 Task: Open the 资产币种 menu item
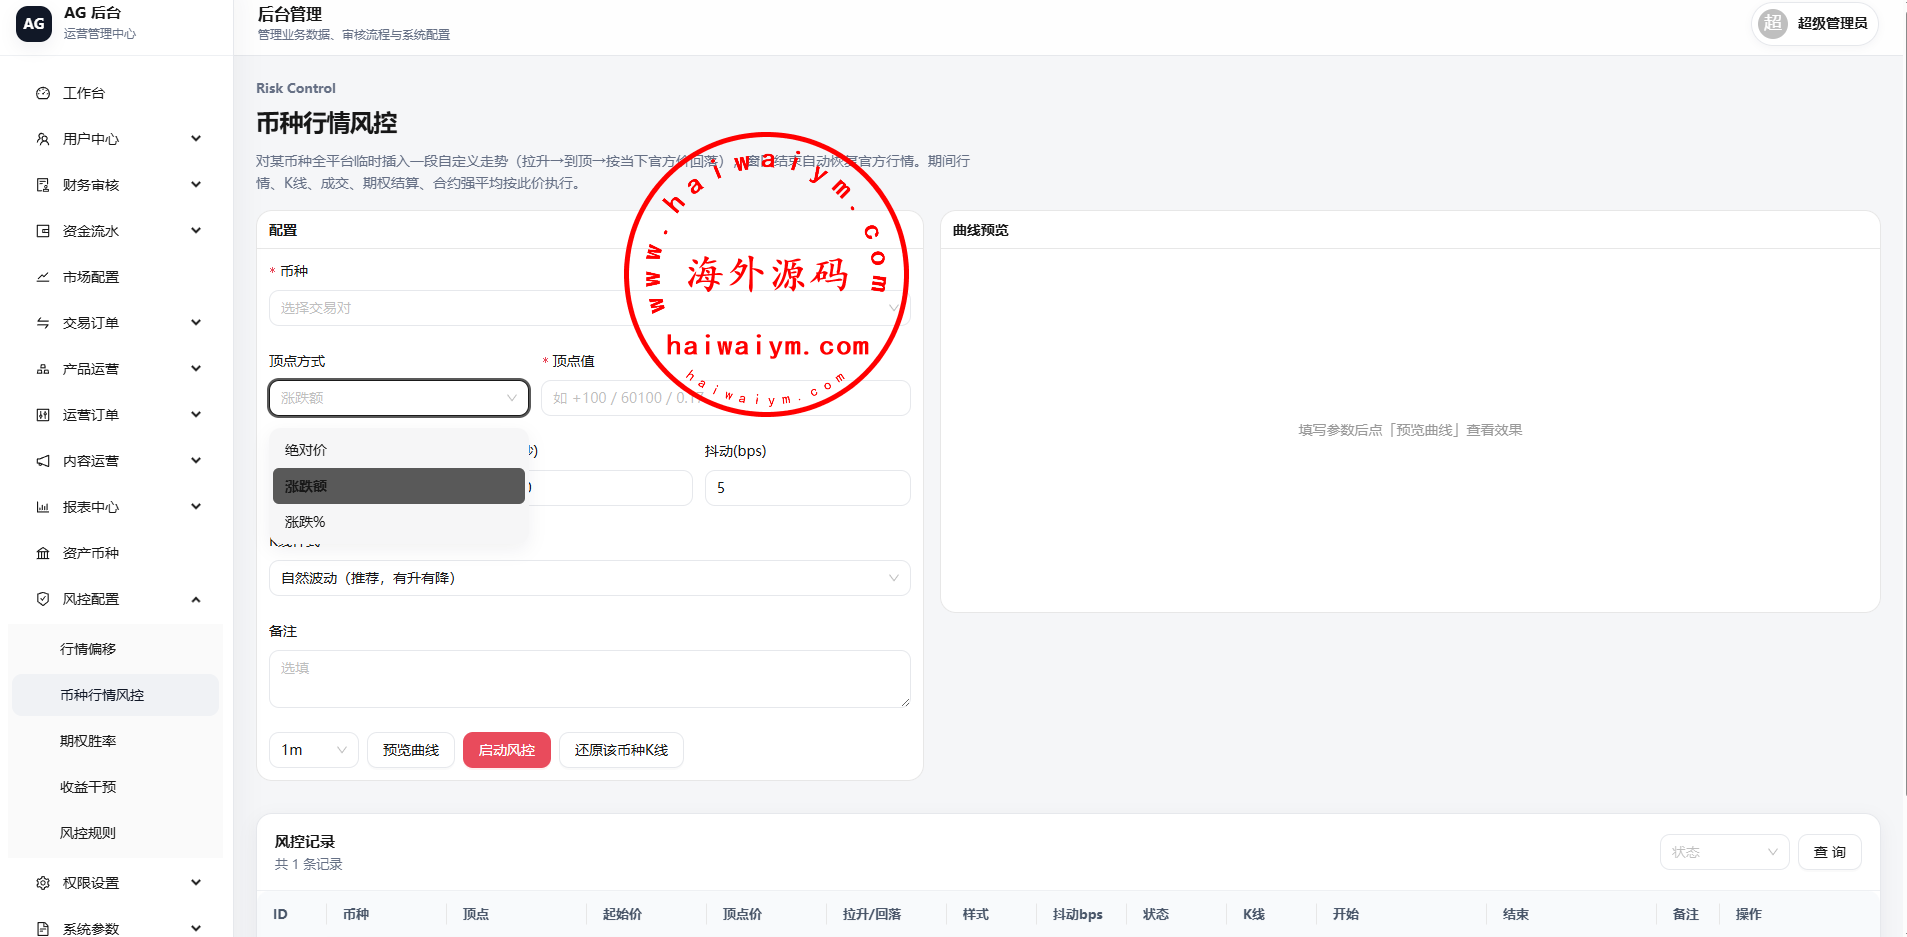coord(117,553)
